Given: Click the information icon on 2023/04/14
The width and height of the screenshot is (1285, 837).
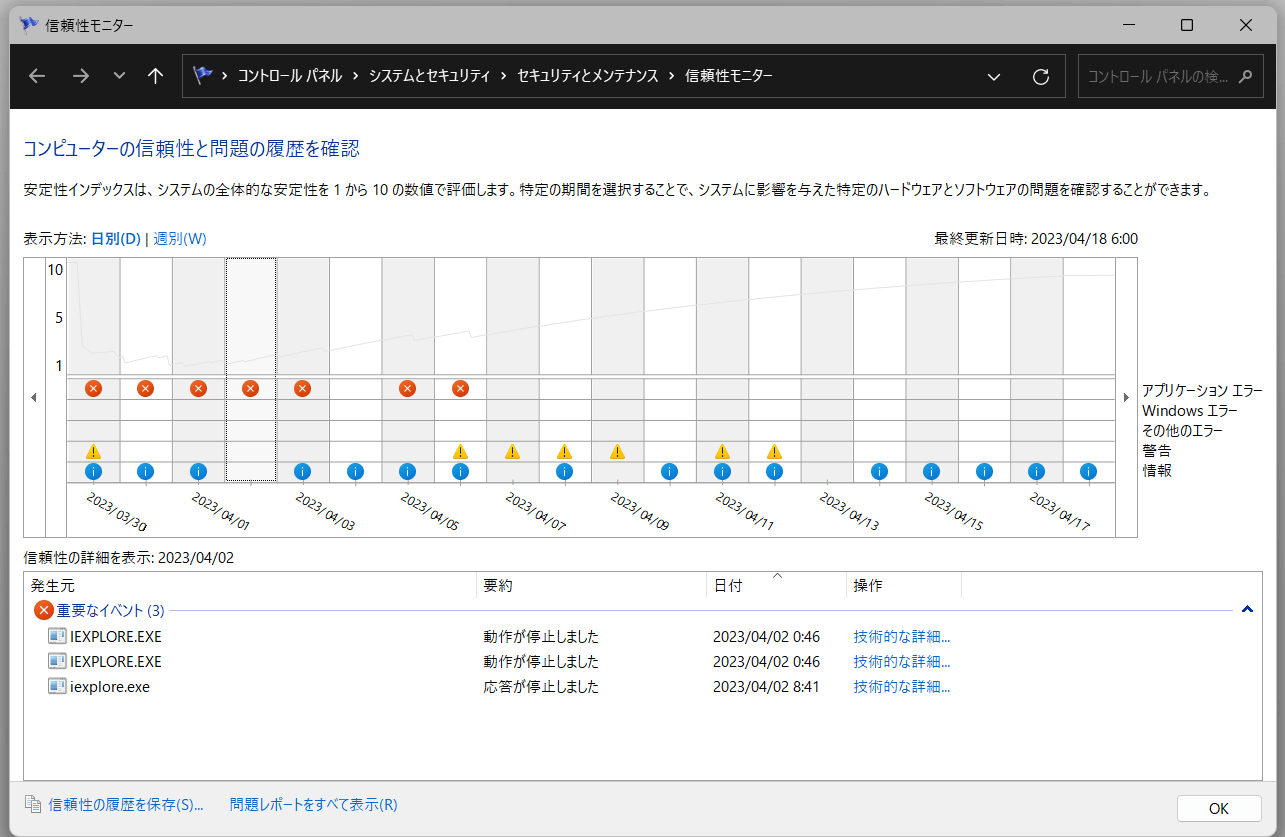Looking at the screenshot, I should click(879, 471).
